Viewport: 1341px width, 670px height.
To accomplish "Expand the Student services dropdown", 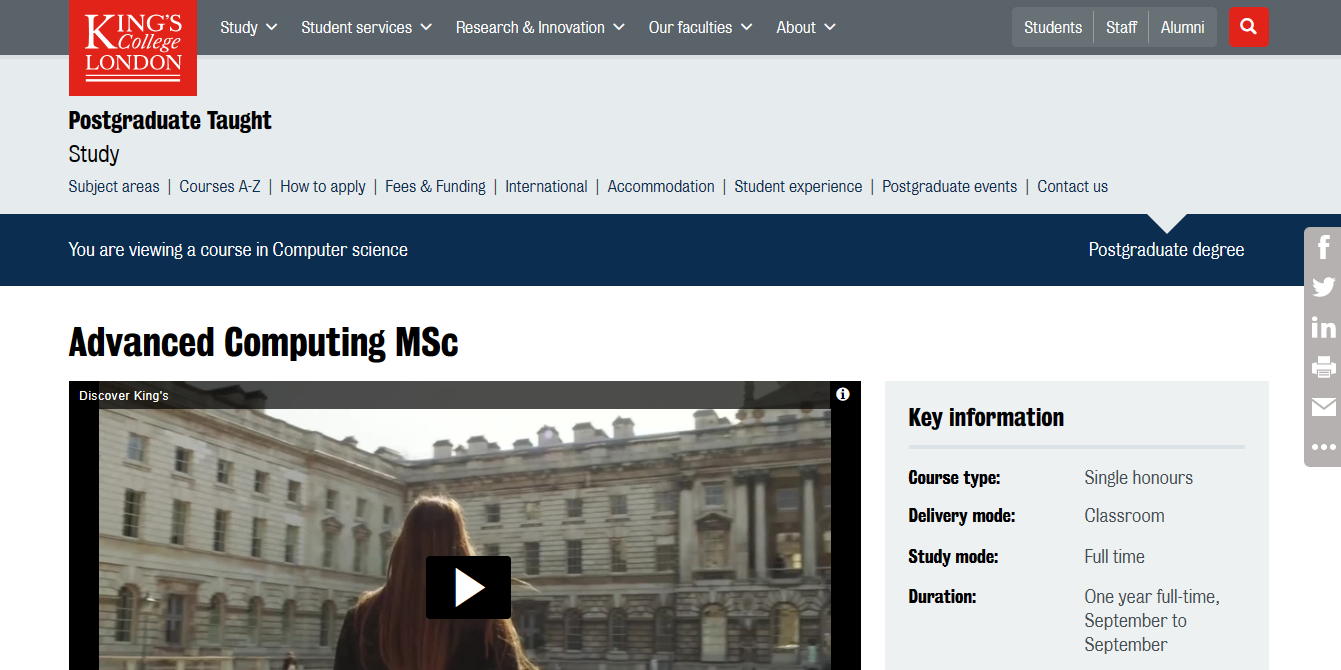I will click(366, 27).
